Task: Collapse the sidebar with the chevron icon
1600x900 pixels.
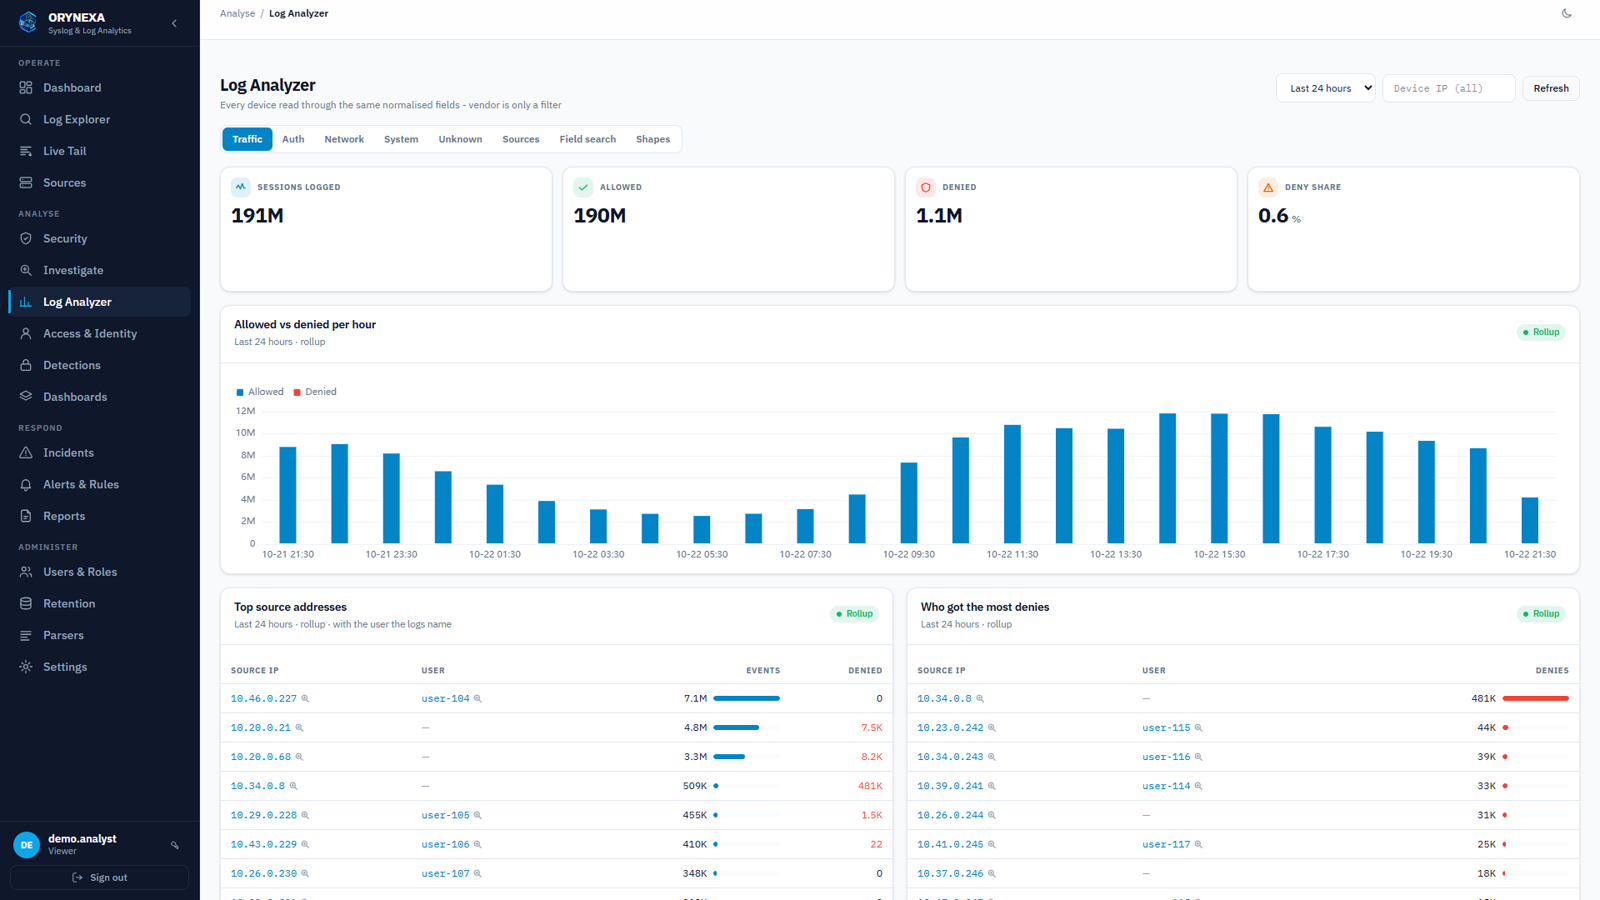Action: point(174,23)
